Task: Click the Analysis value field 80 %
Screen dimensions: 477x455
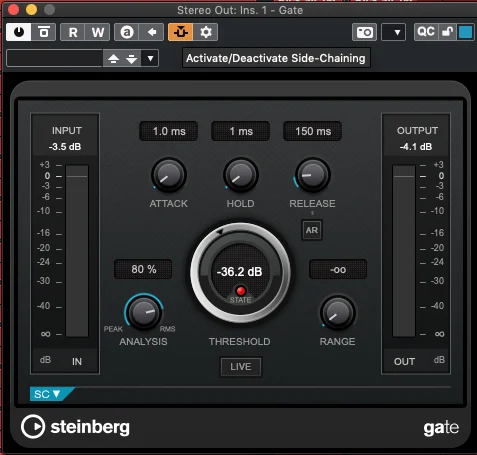Action: coord(143,269)
